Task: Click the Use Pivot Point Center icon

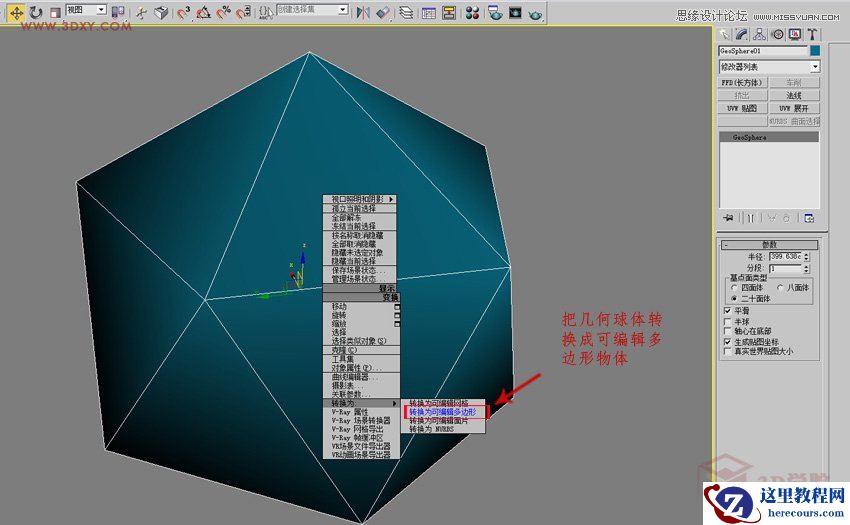Action: [x=118, y=12]
